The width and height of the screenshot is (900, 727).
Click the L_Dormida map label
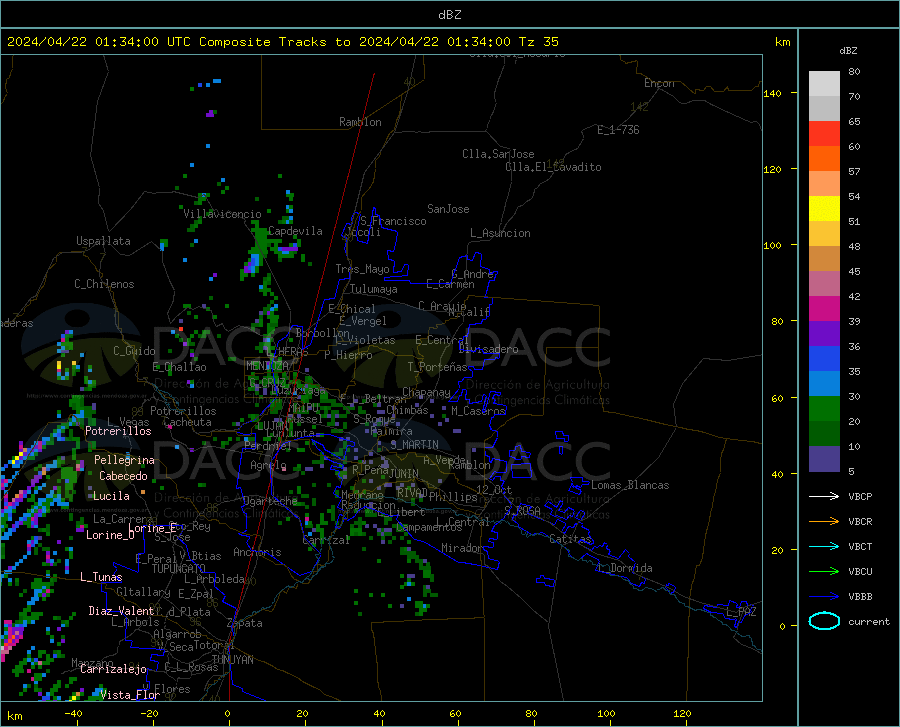(624, 568)
